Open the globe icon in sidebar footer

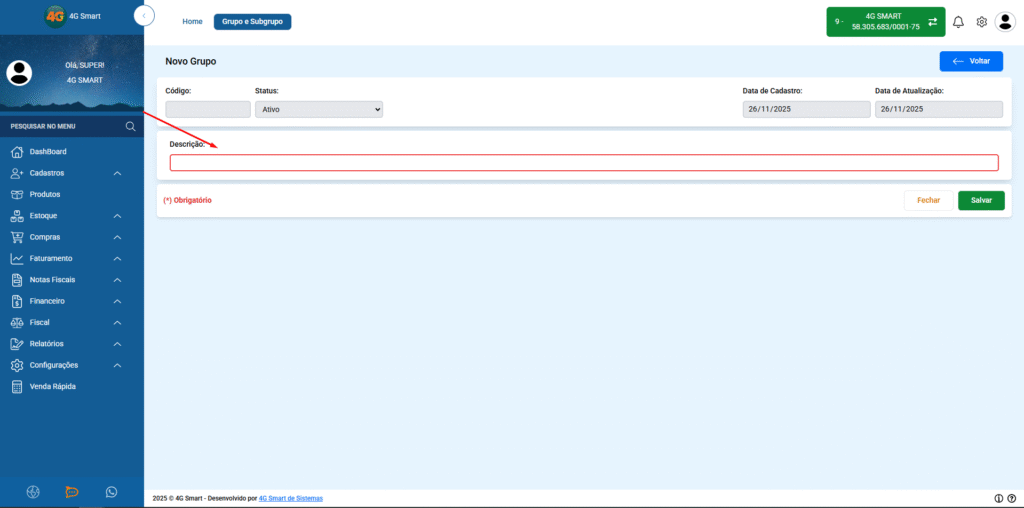click(x=33, y=492)
